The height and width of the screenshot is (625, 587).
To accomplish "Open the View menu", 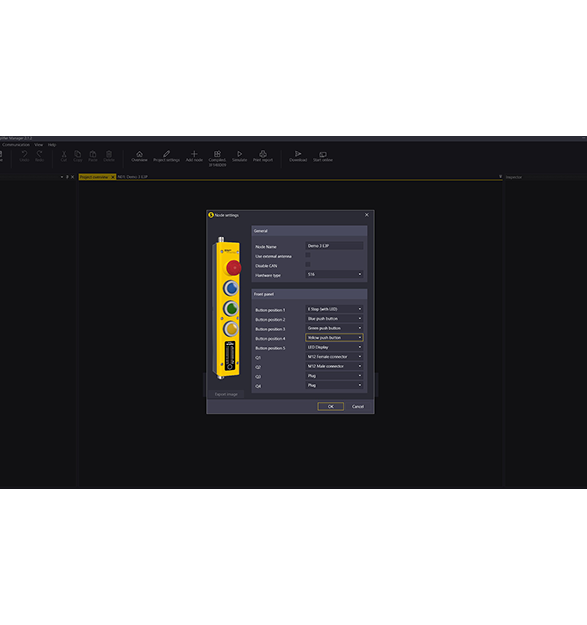I will point(39,145).
